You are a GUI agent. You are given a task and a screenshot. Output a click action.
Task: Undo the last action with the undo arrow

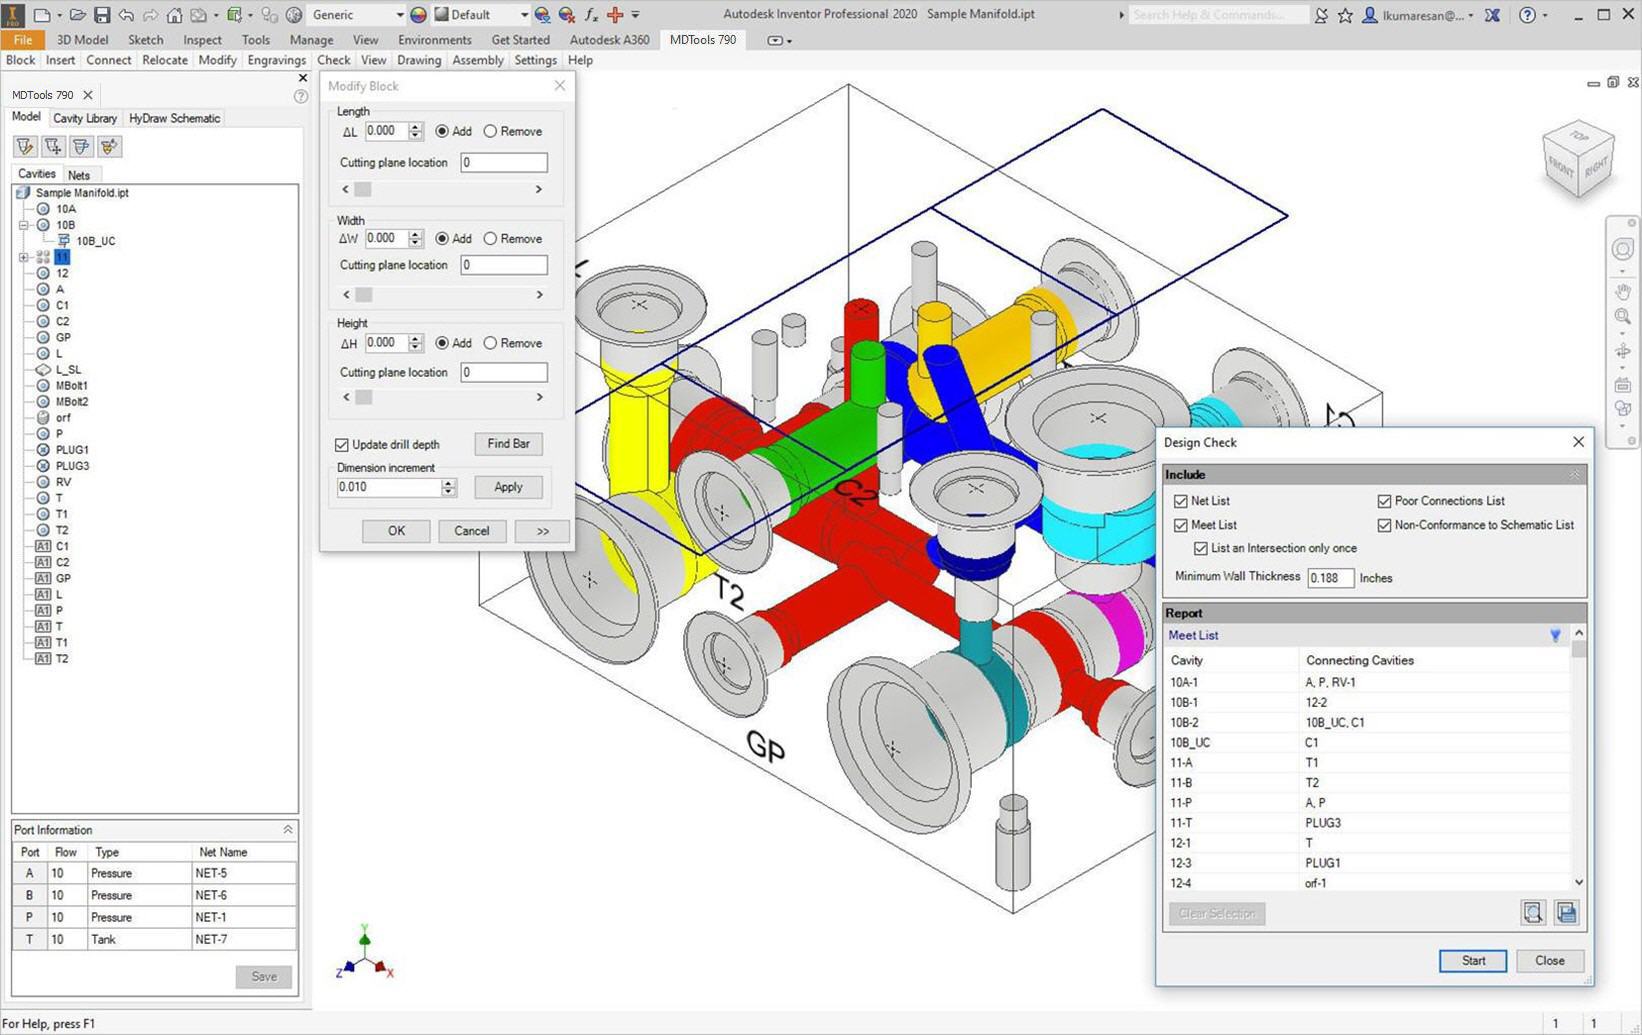click(x=125, y=15)
